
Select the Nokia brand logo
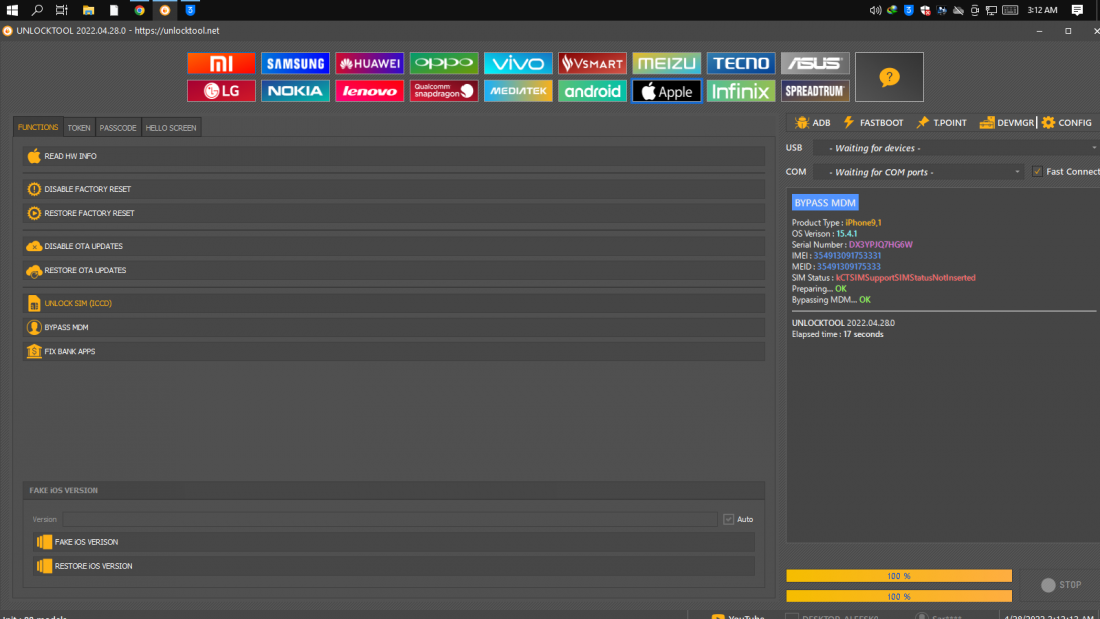point(295,91)
